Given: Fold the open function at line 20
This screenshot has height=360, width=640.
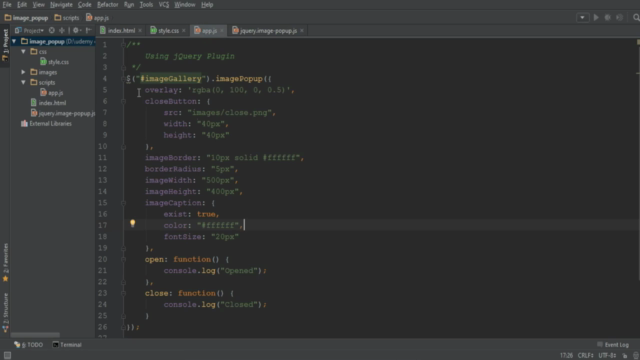Looking at the screenshot, I should (x=123, y=259).
